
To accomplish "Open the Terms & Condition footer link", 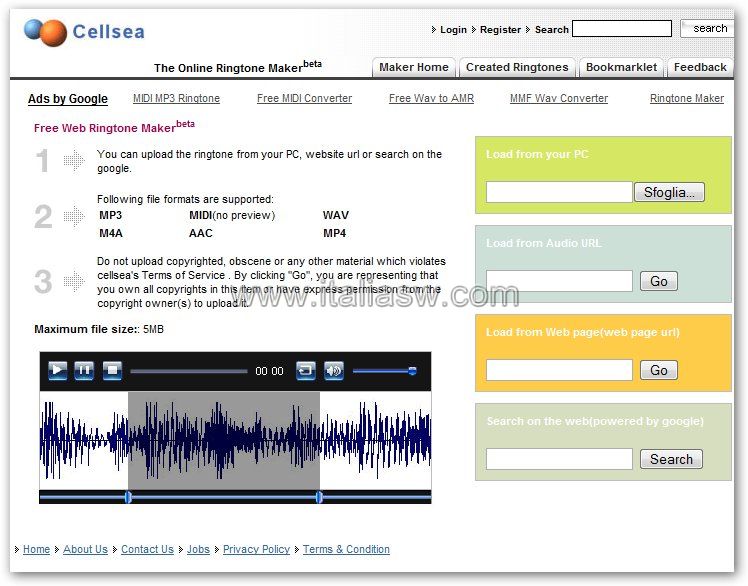I will coord(346,549).
